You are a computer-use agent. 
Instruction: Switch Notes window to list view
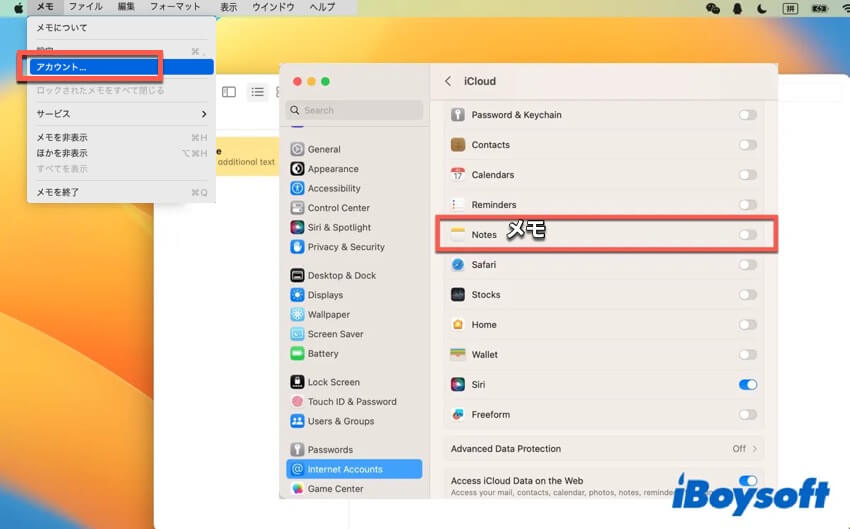(257, 92)
